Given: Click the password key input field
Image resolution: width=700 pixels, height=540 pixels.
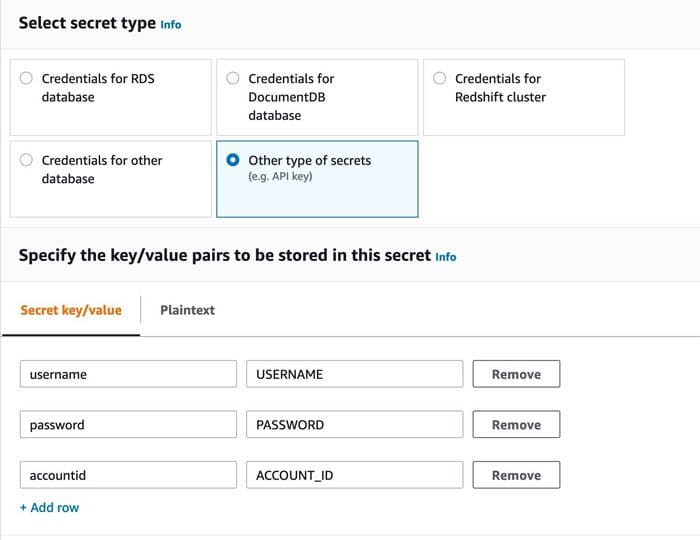Looking at the screenshot, I should (128, 425).
